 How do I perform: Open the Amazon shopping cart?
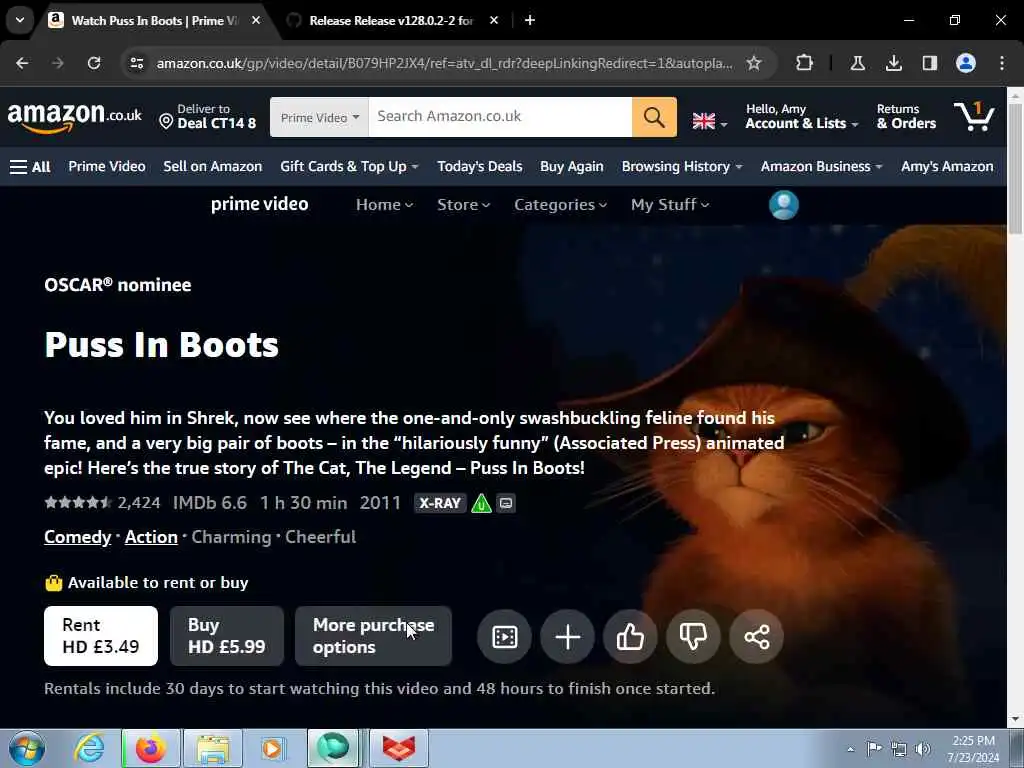point(974,116)
